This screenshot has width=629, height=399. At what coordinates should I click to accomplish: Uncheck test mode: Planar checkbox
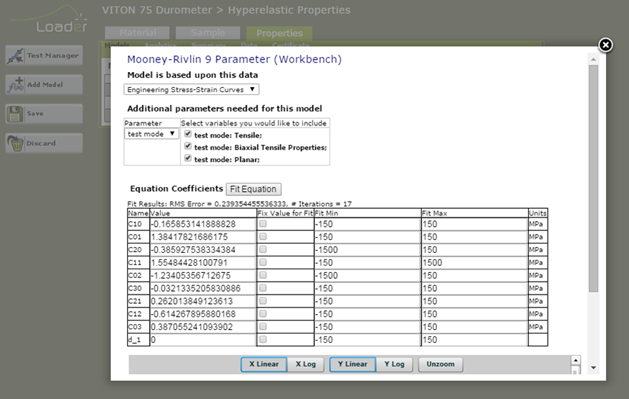(x=187, y=158)
